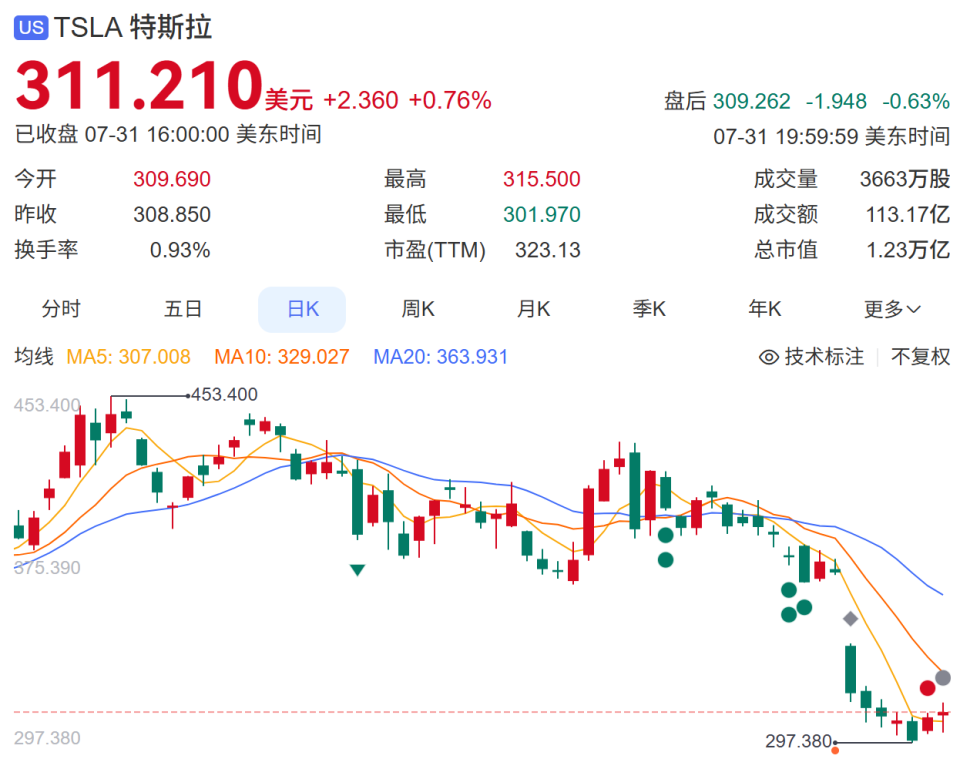Switch to the 分时 tab
Image resolution: width=960 pixels, height=769 pixels.
pos(61,309)
